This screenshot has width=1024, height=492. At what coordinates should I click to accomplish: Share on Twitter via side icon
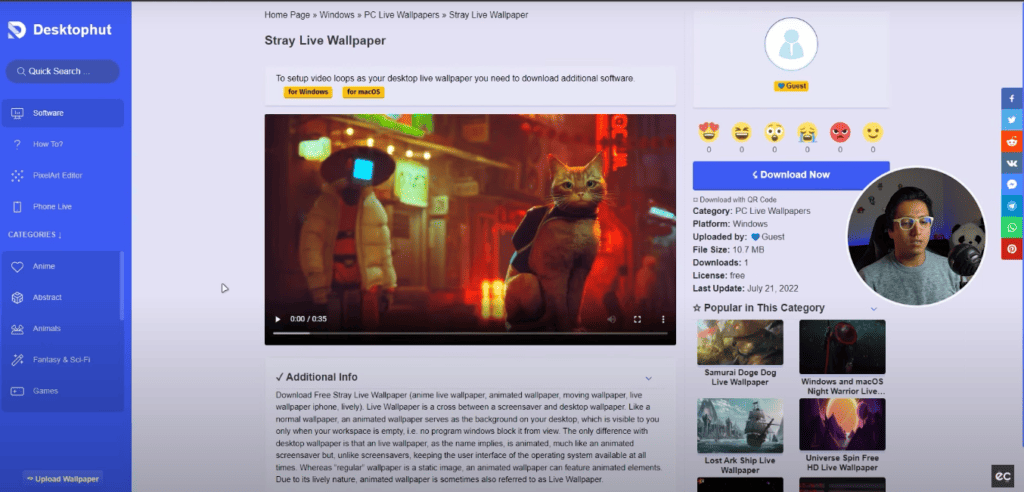click(1012, 120)
